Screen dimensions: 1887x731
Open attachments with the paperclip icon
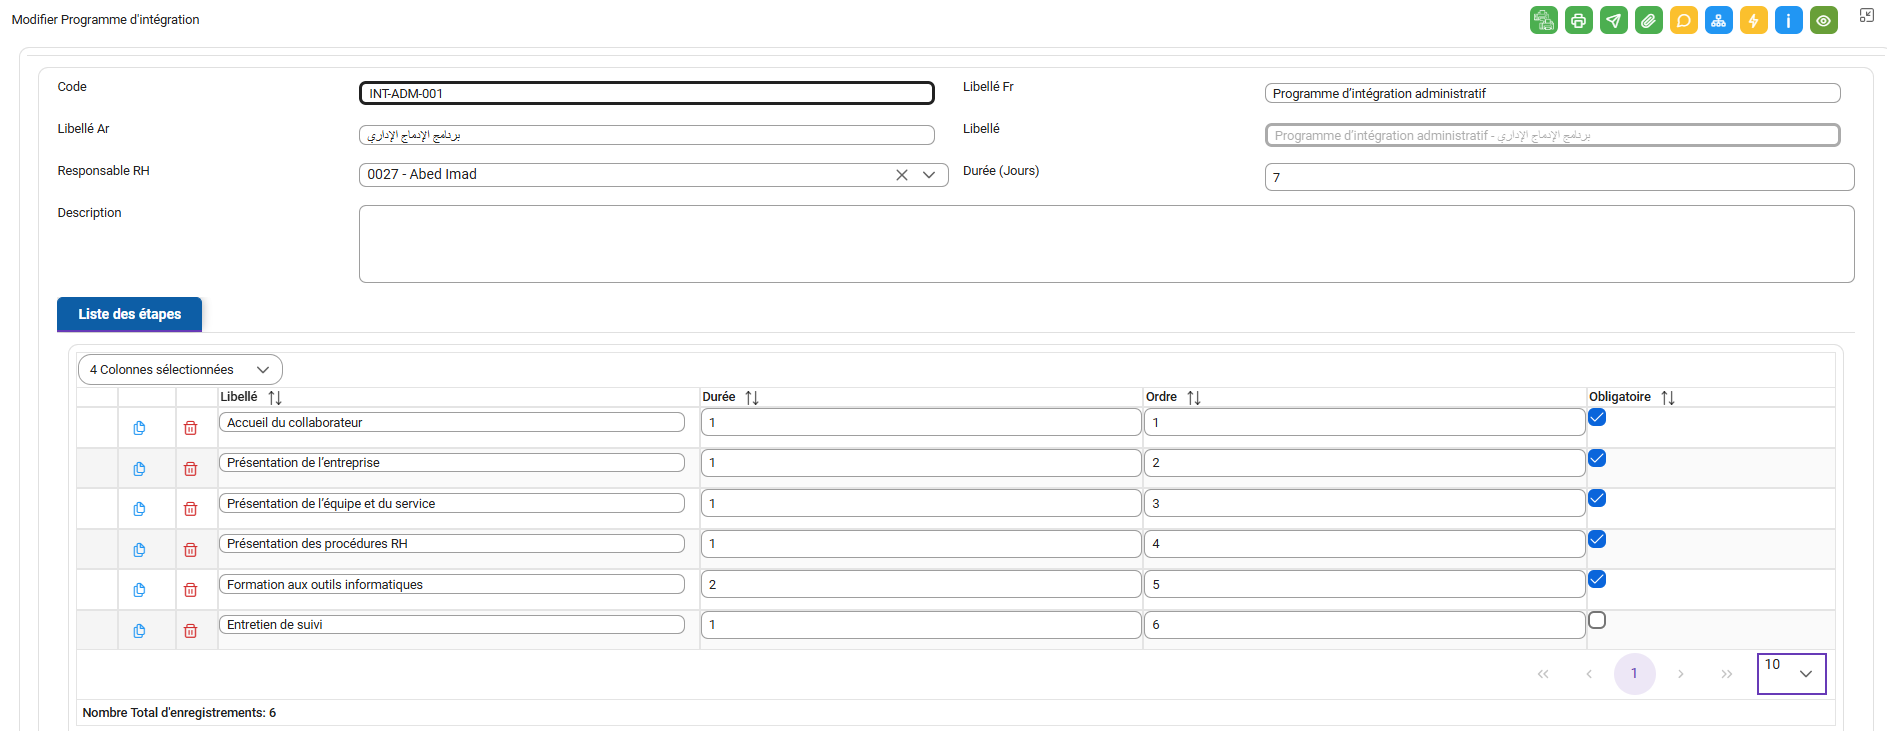pyautogui.click(x=1648, y=20)
